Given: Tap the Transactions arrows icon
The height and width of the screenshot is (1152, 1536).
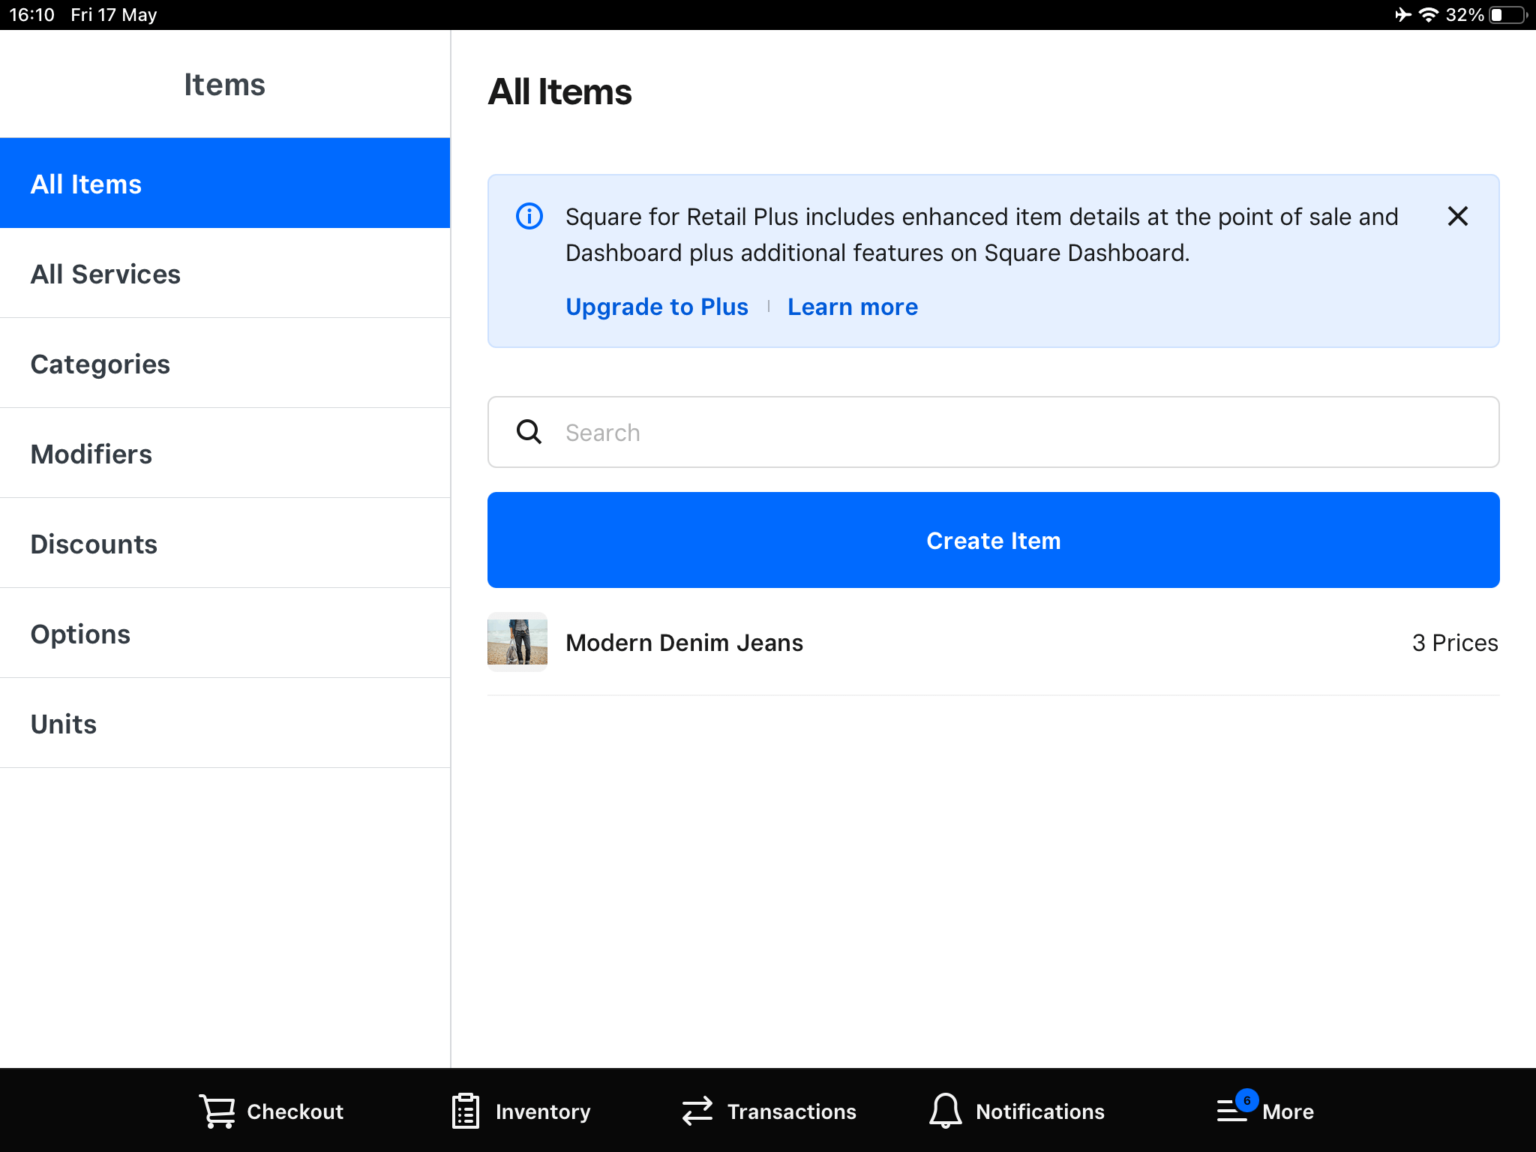Looking at the screenshot, I should point(697,1111).
